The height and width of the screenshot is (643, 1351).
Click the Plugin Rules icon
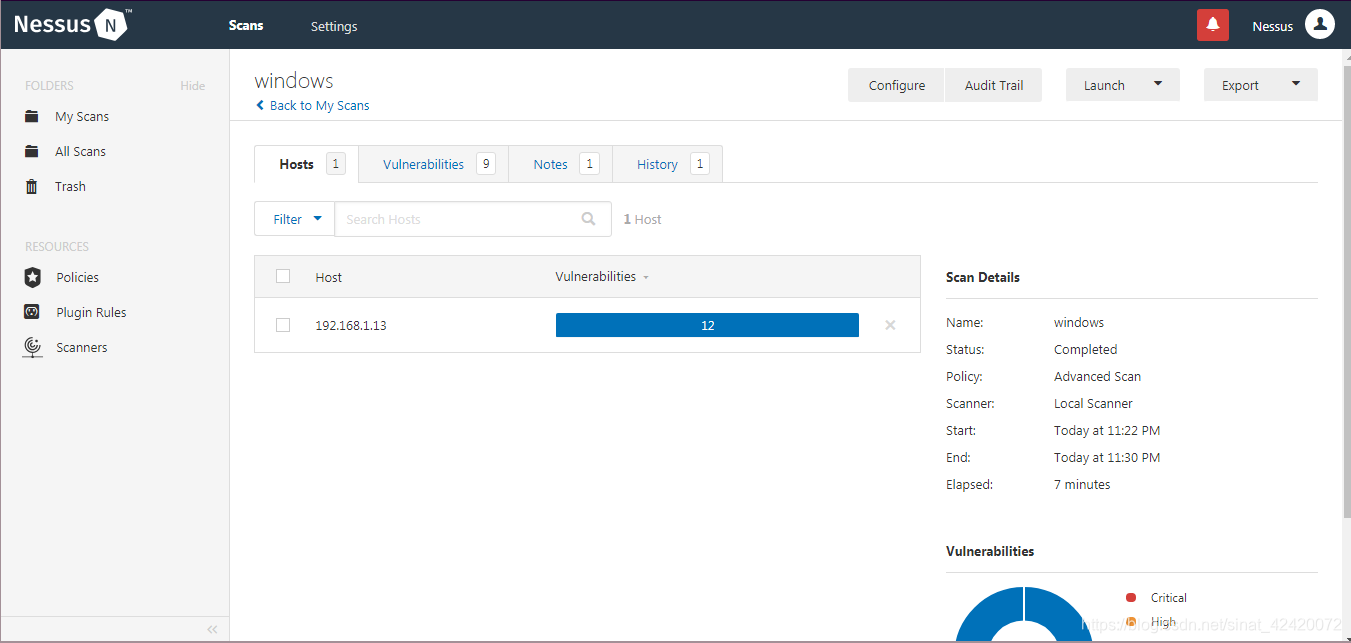tap(32, 312)
